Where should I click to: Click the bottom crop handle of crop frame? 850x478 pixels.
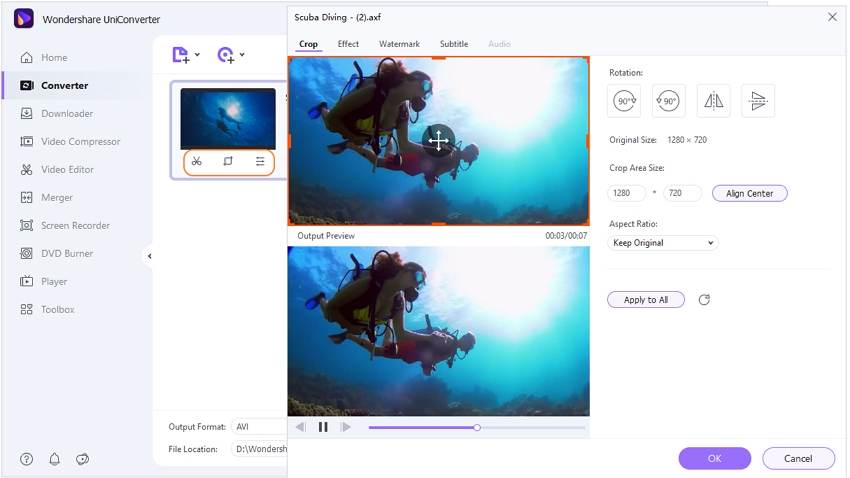[439, 223]
